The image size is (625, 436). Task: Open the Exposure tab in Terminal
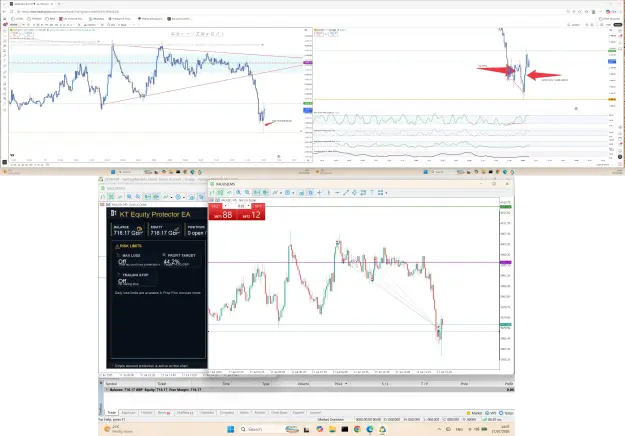128,412
